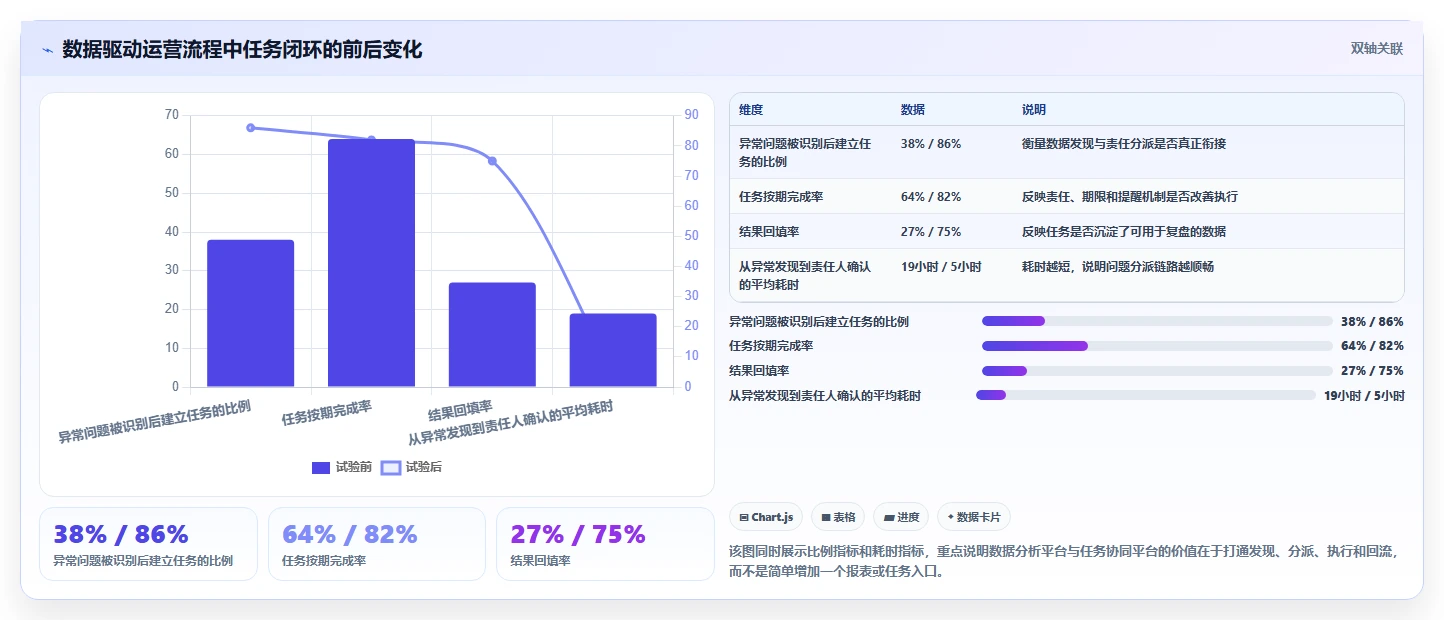Click the 从异常发现到责任人确认的平均耗时 bar in chart

pyautogui.click(x=613, y=350)
